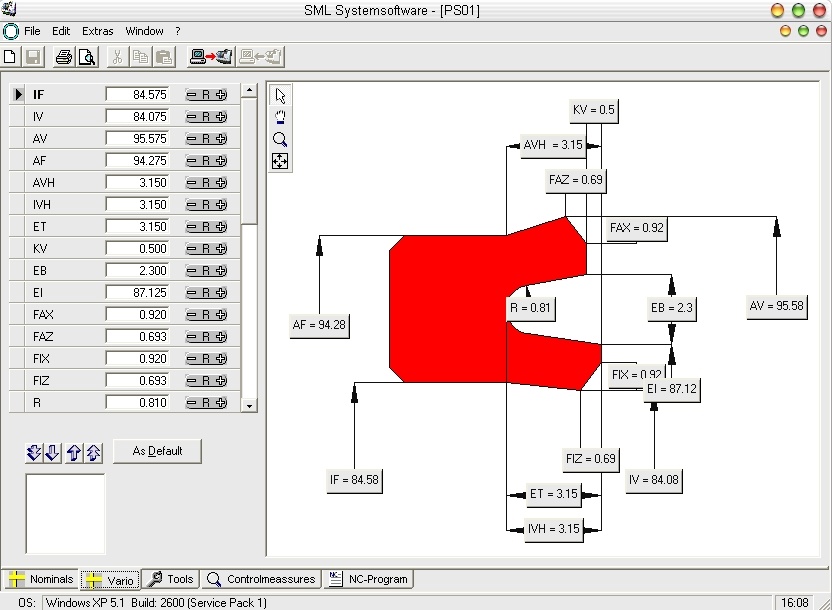Select the arrow pointer tool
Screen dimensions: 833x610
pos(280,96)
